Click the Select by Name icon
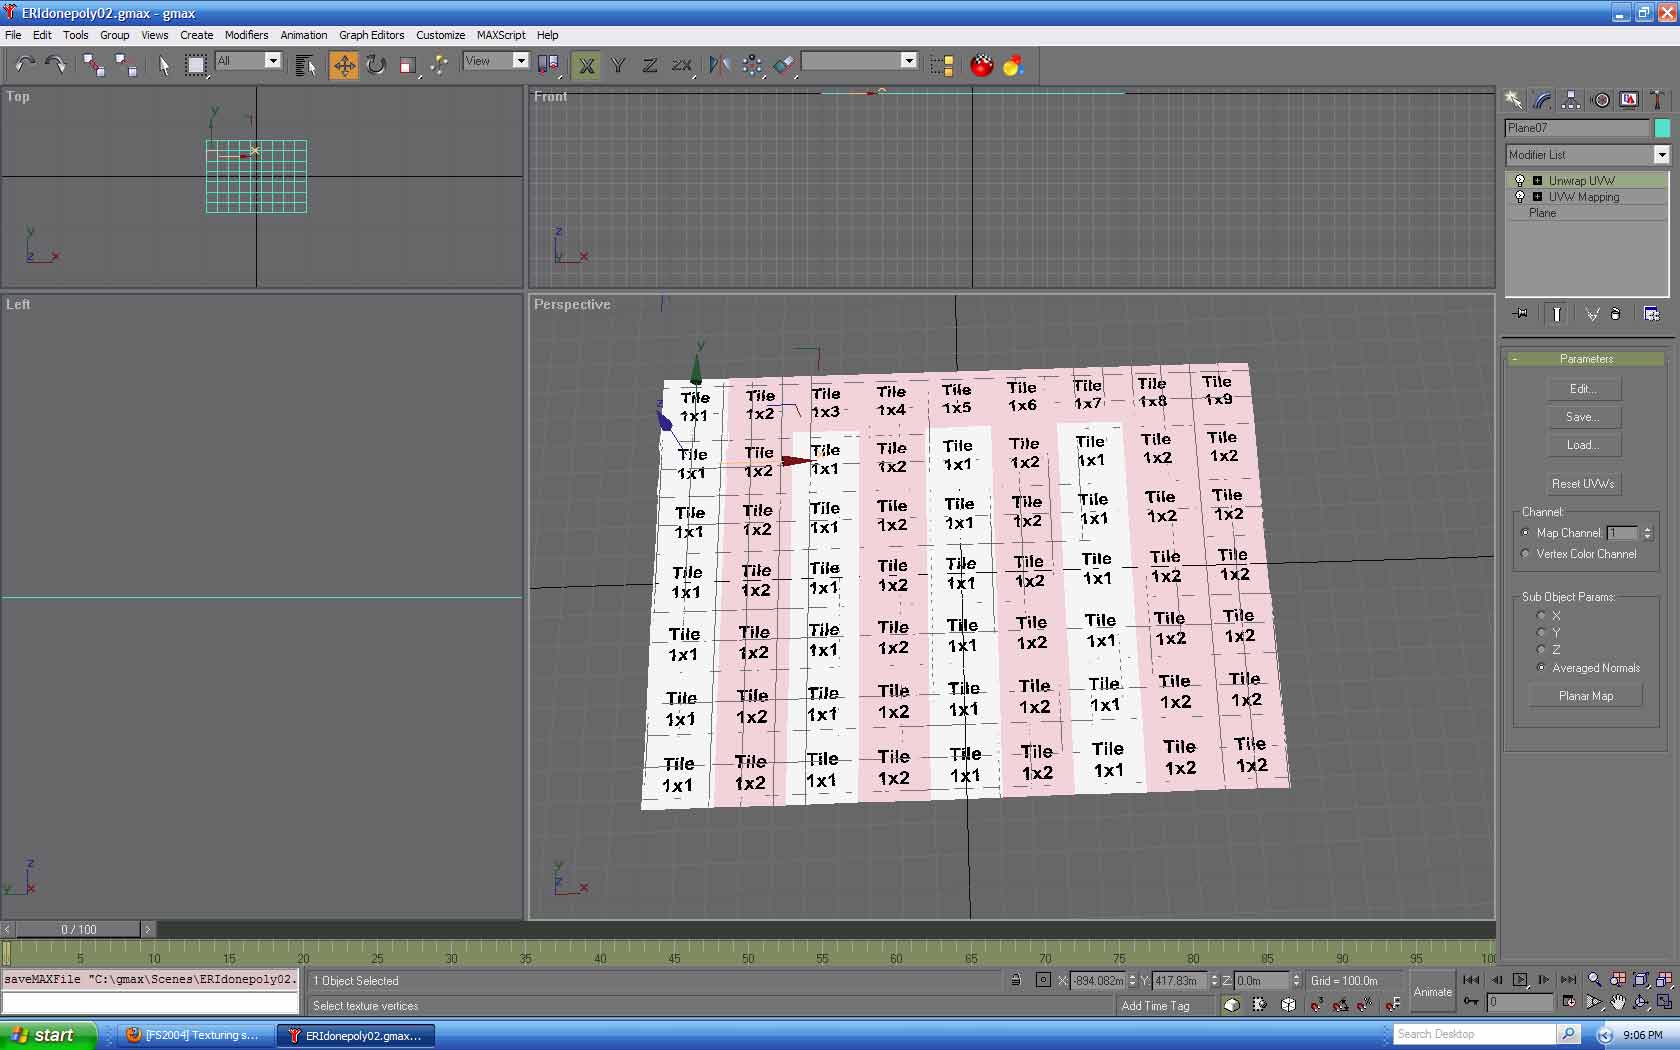The height and width of the screenshot is (1050, 1680). coord(306,66)
